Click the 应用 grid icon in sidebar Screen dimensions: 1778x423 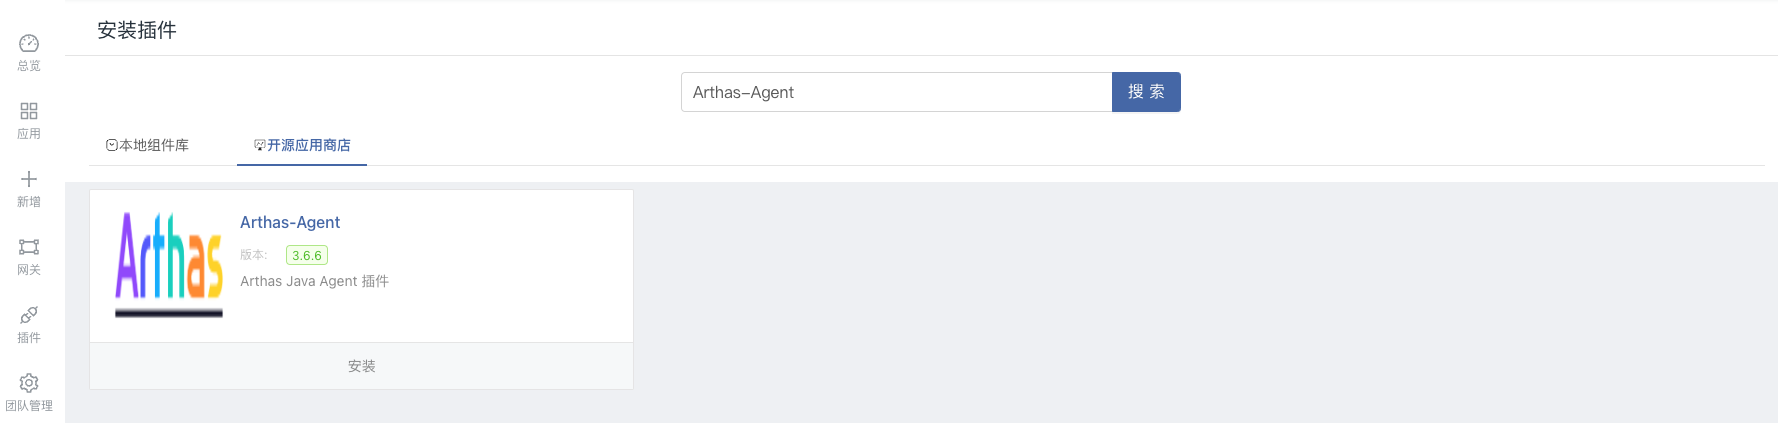[29, 111]
